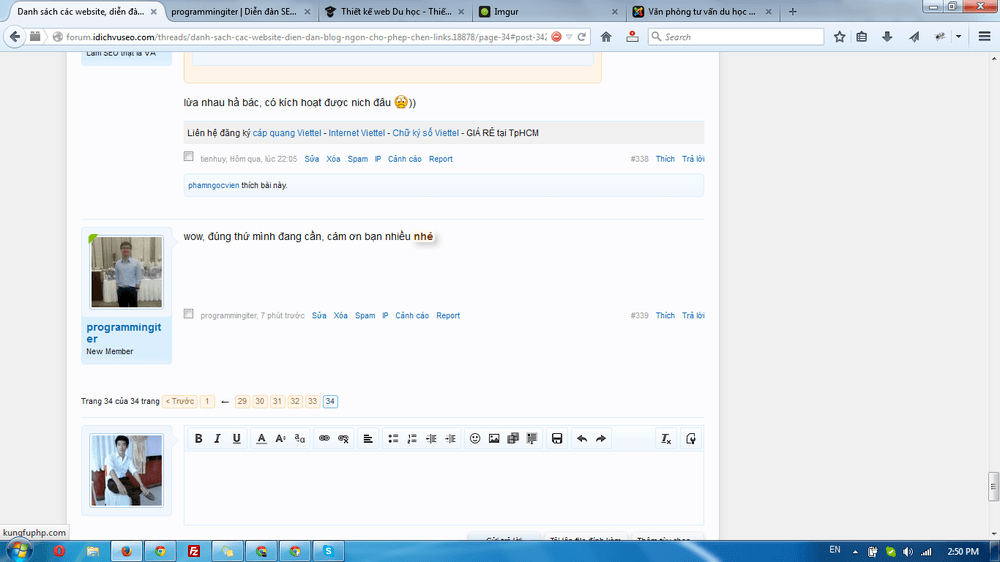This screenshot has width=1000, height=562.
Task: Click the browser Home icon
Action: click(x=606, y=37)
